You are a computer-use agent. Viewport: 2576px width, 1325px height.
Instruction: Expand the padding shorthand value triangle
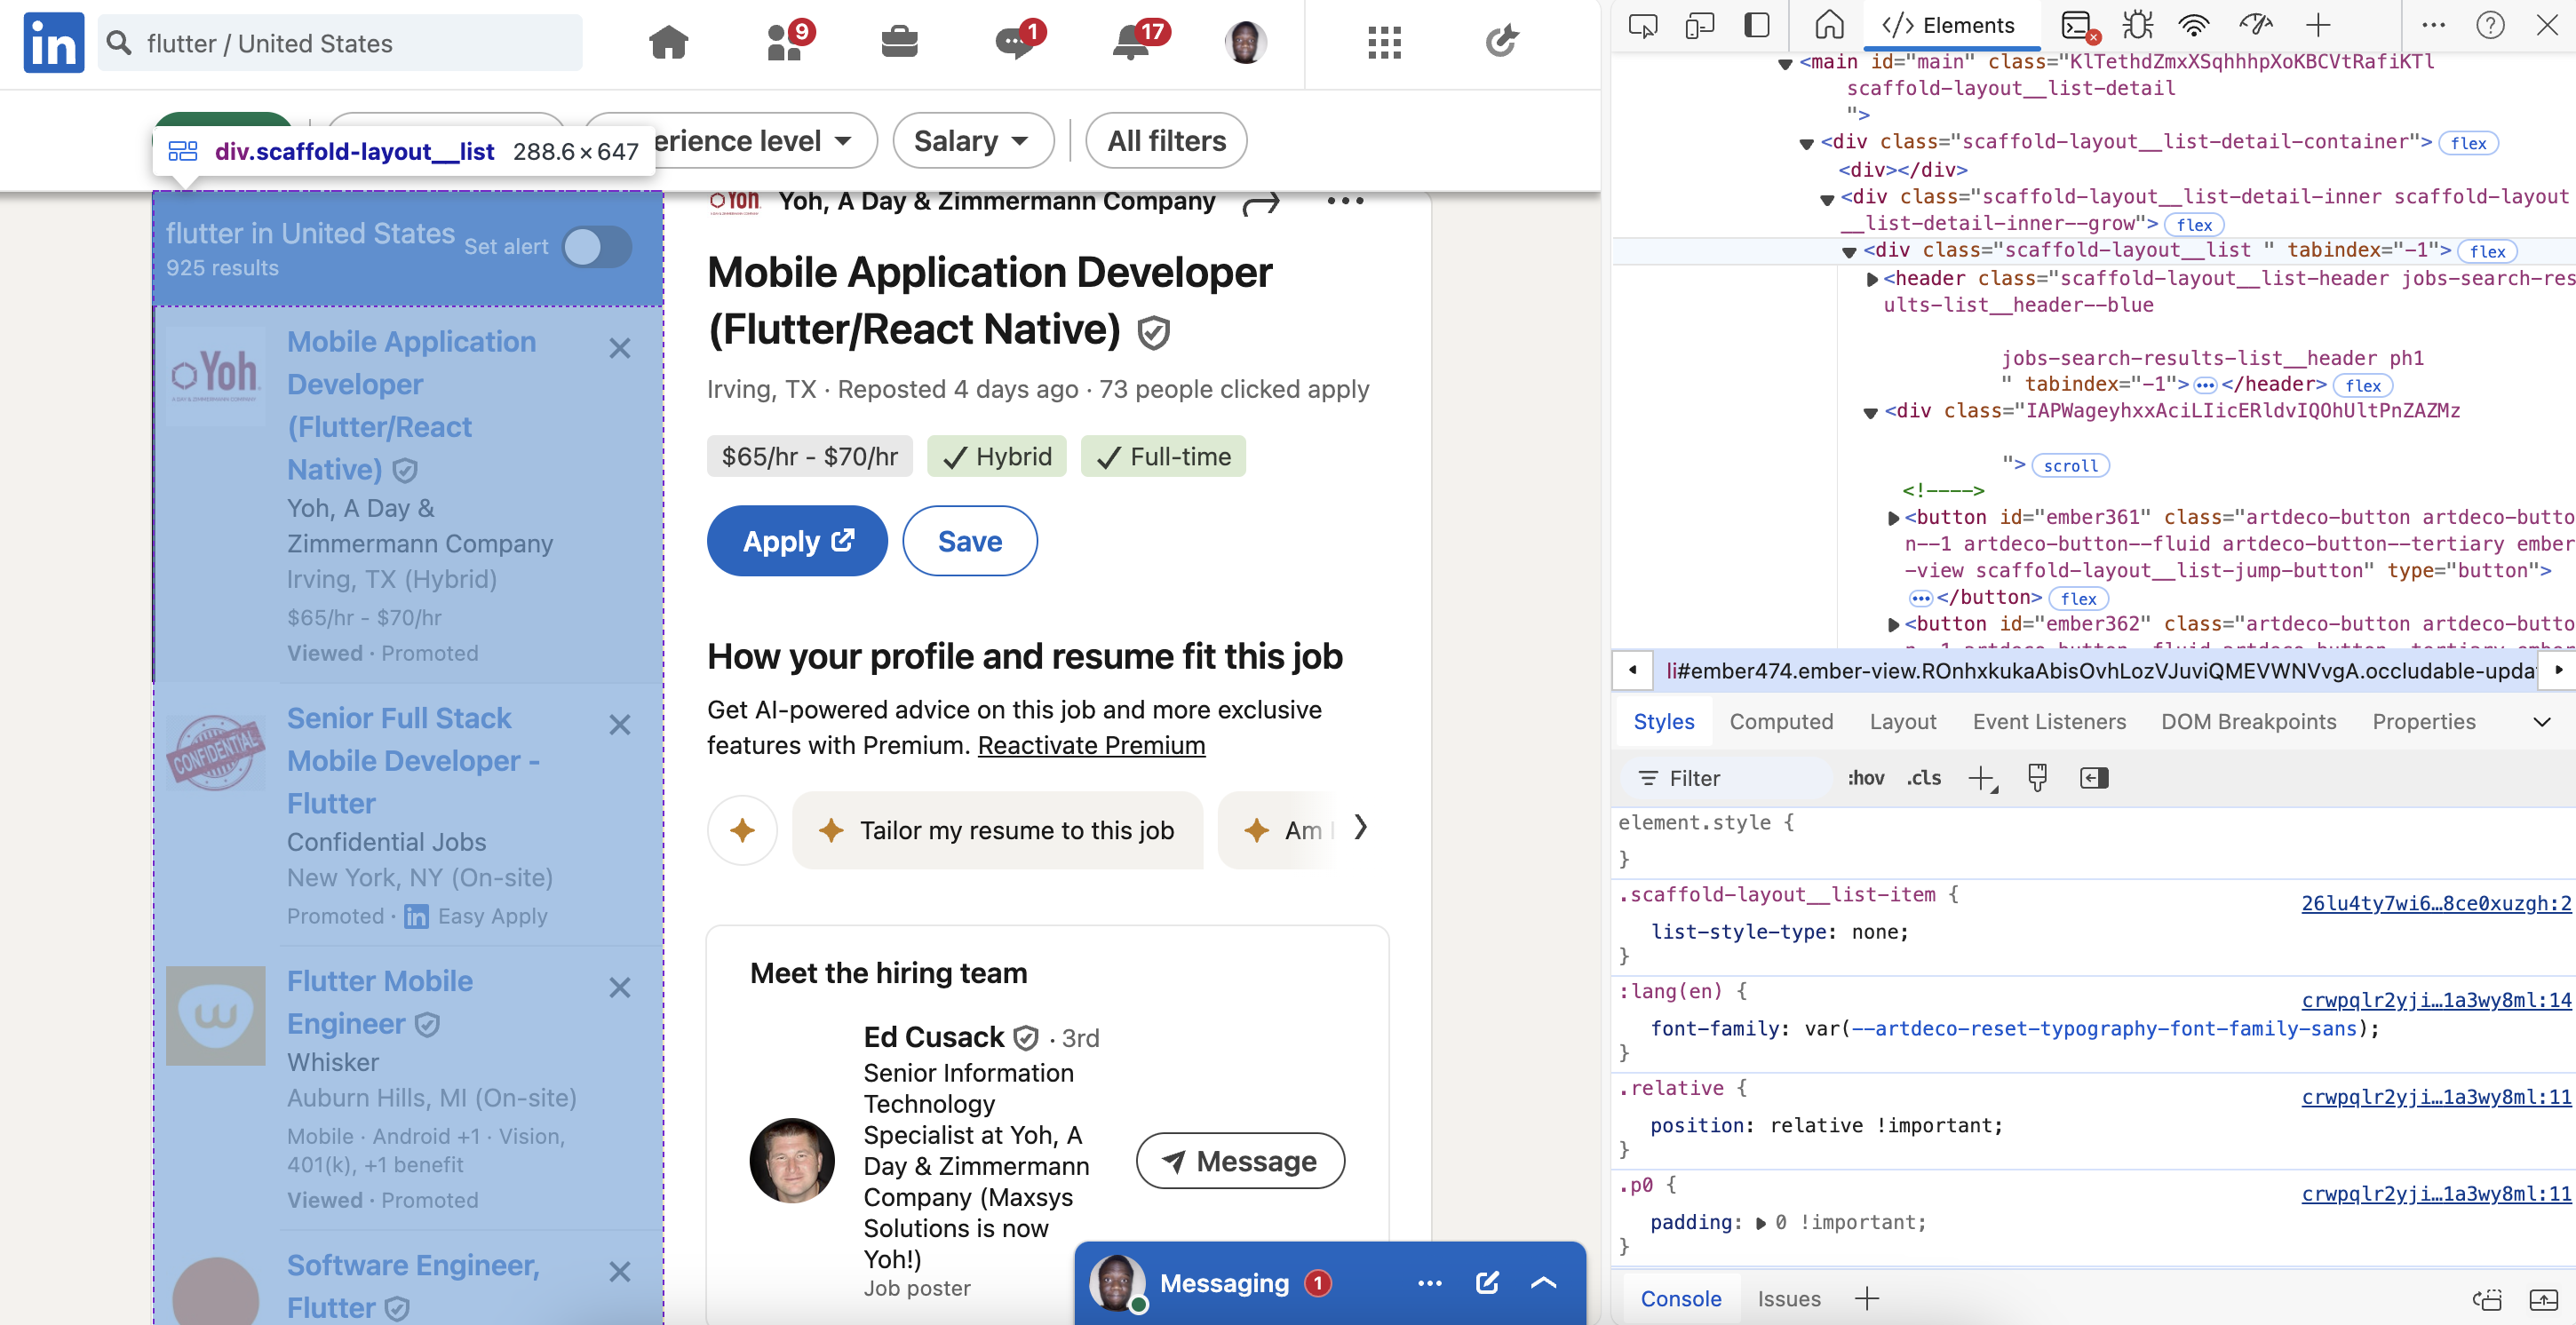point(1761,1223)
